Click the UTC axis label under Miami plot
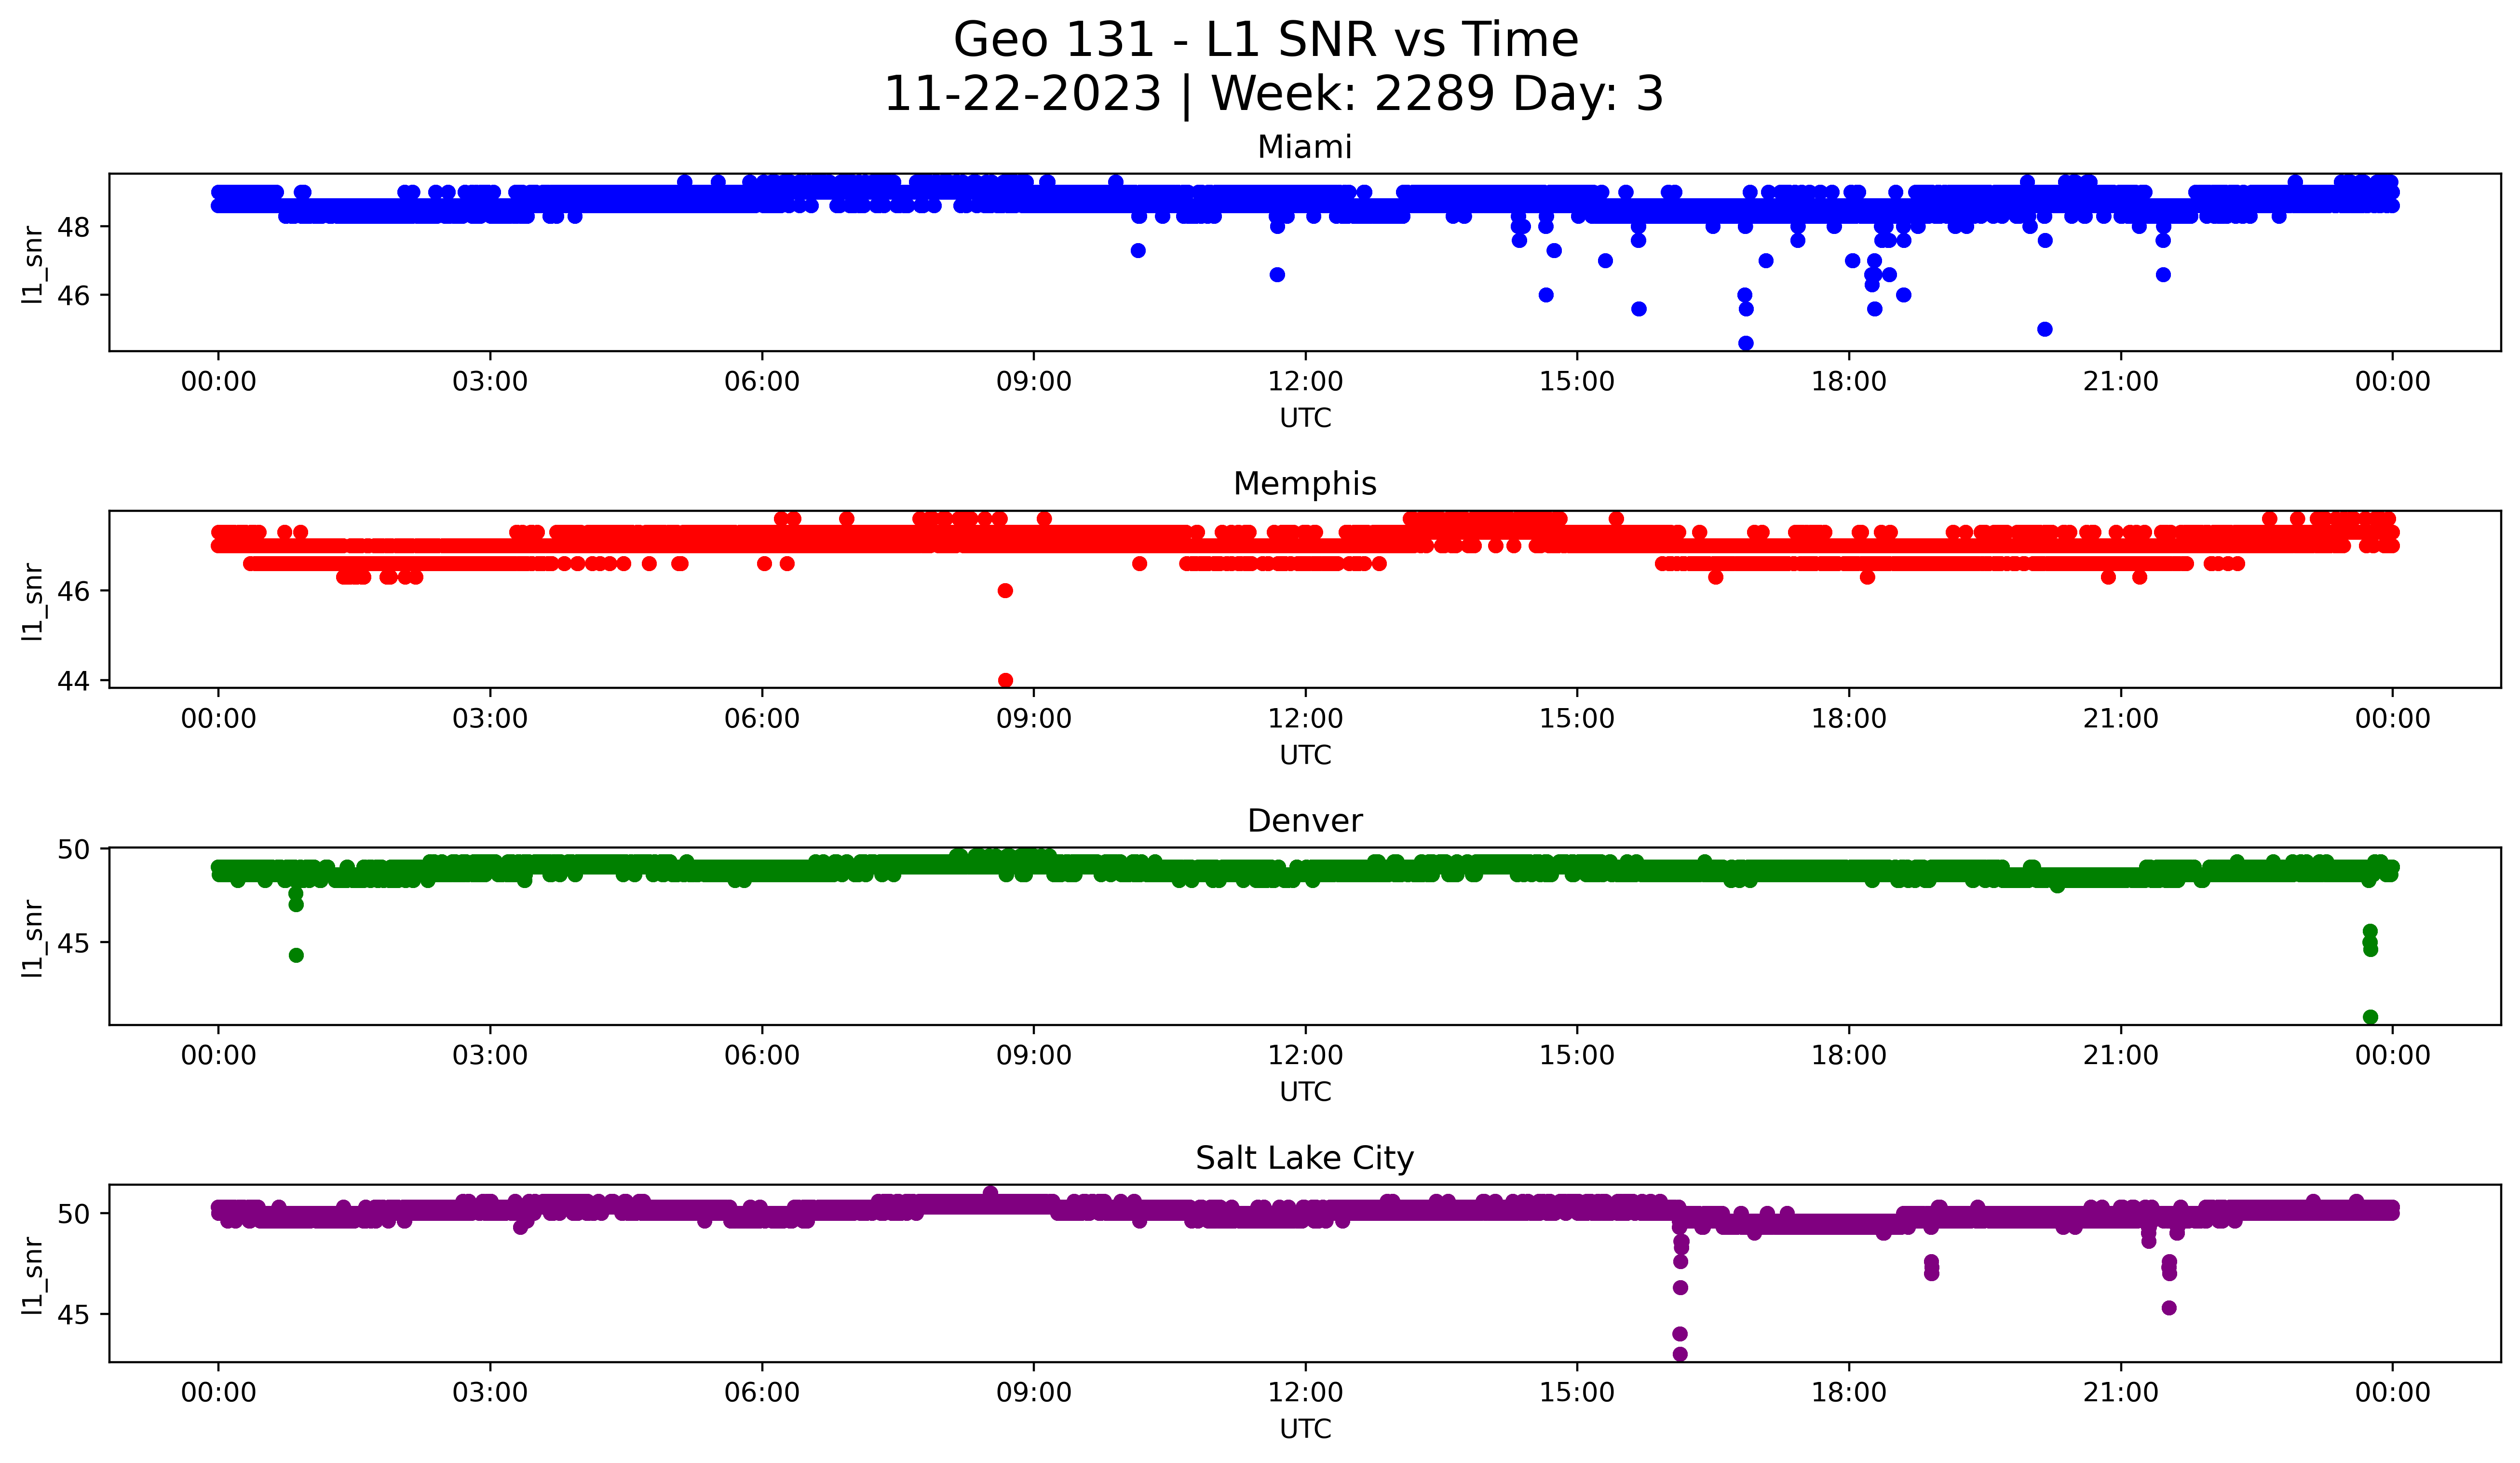Viewport: 2520px width, 1463px height. tap(1305, 418)
